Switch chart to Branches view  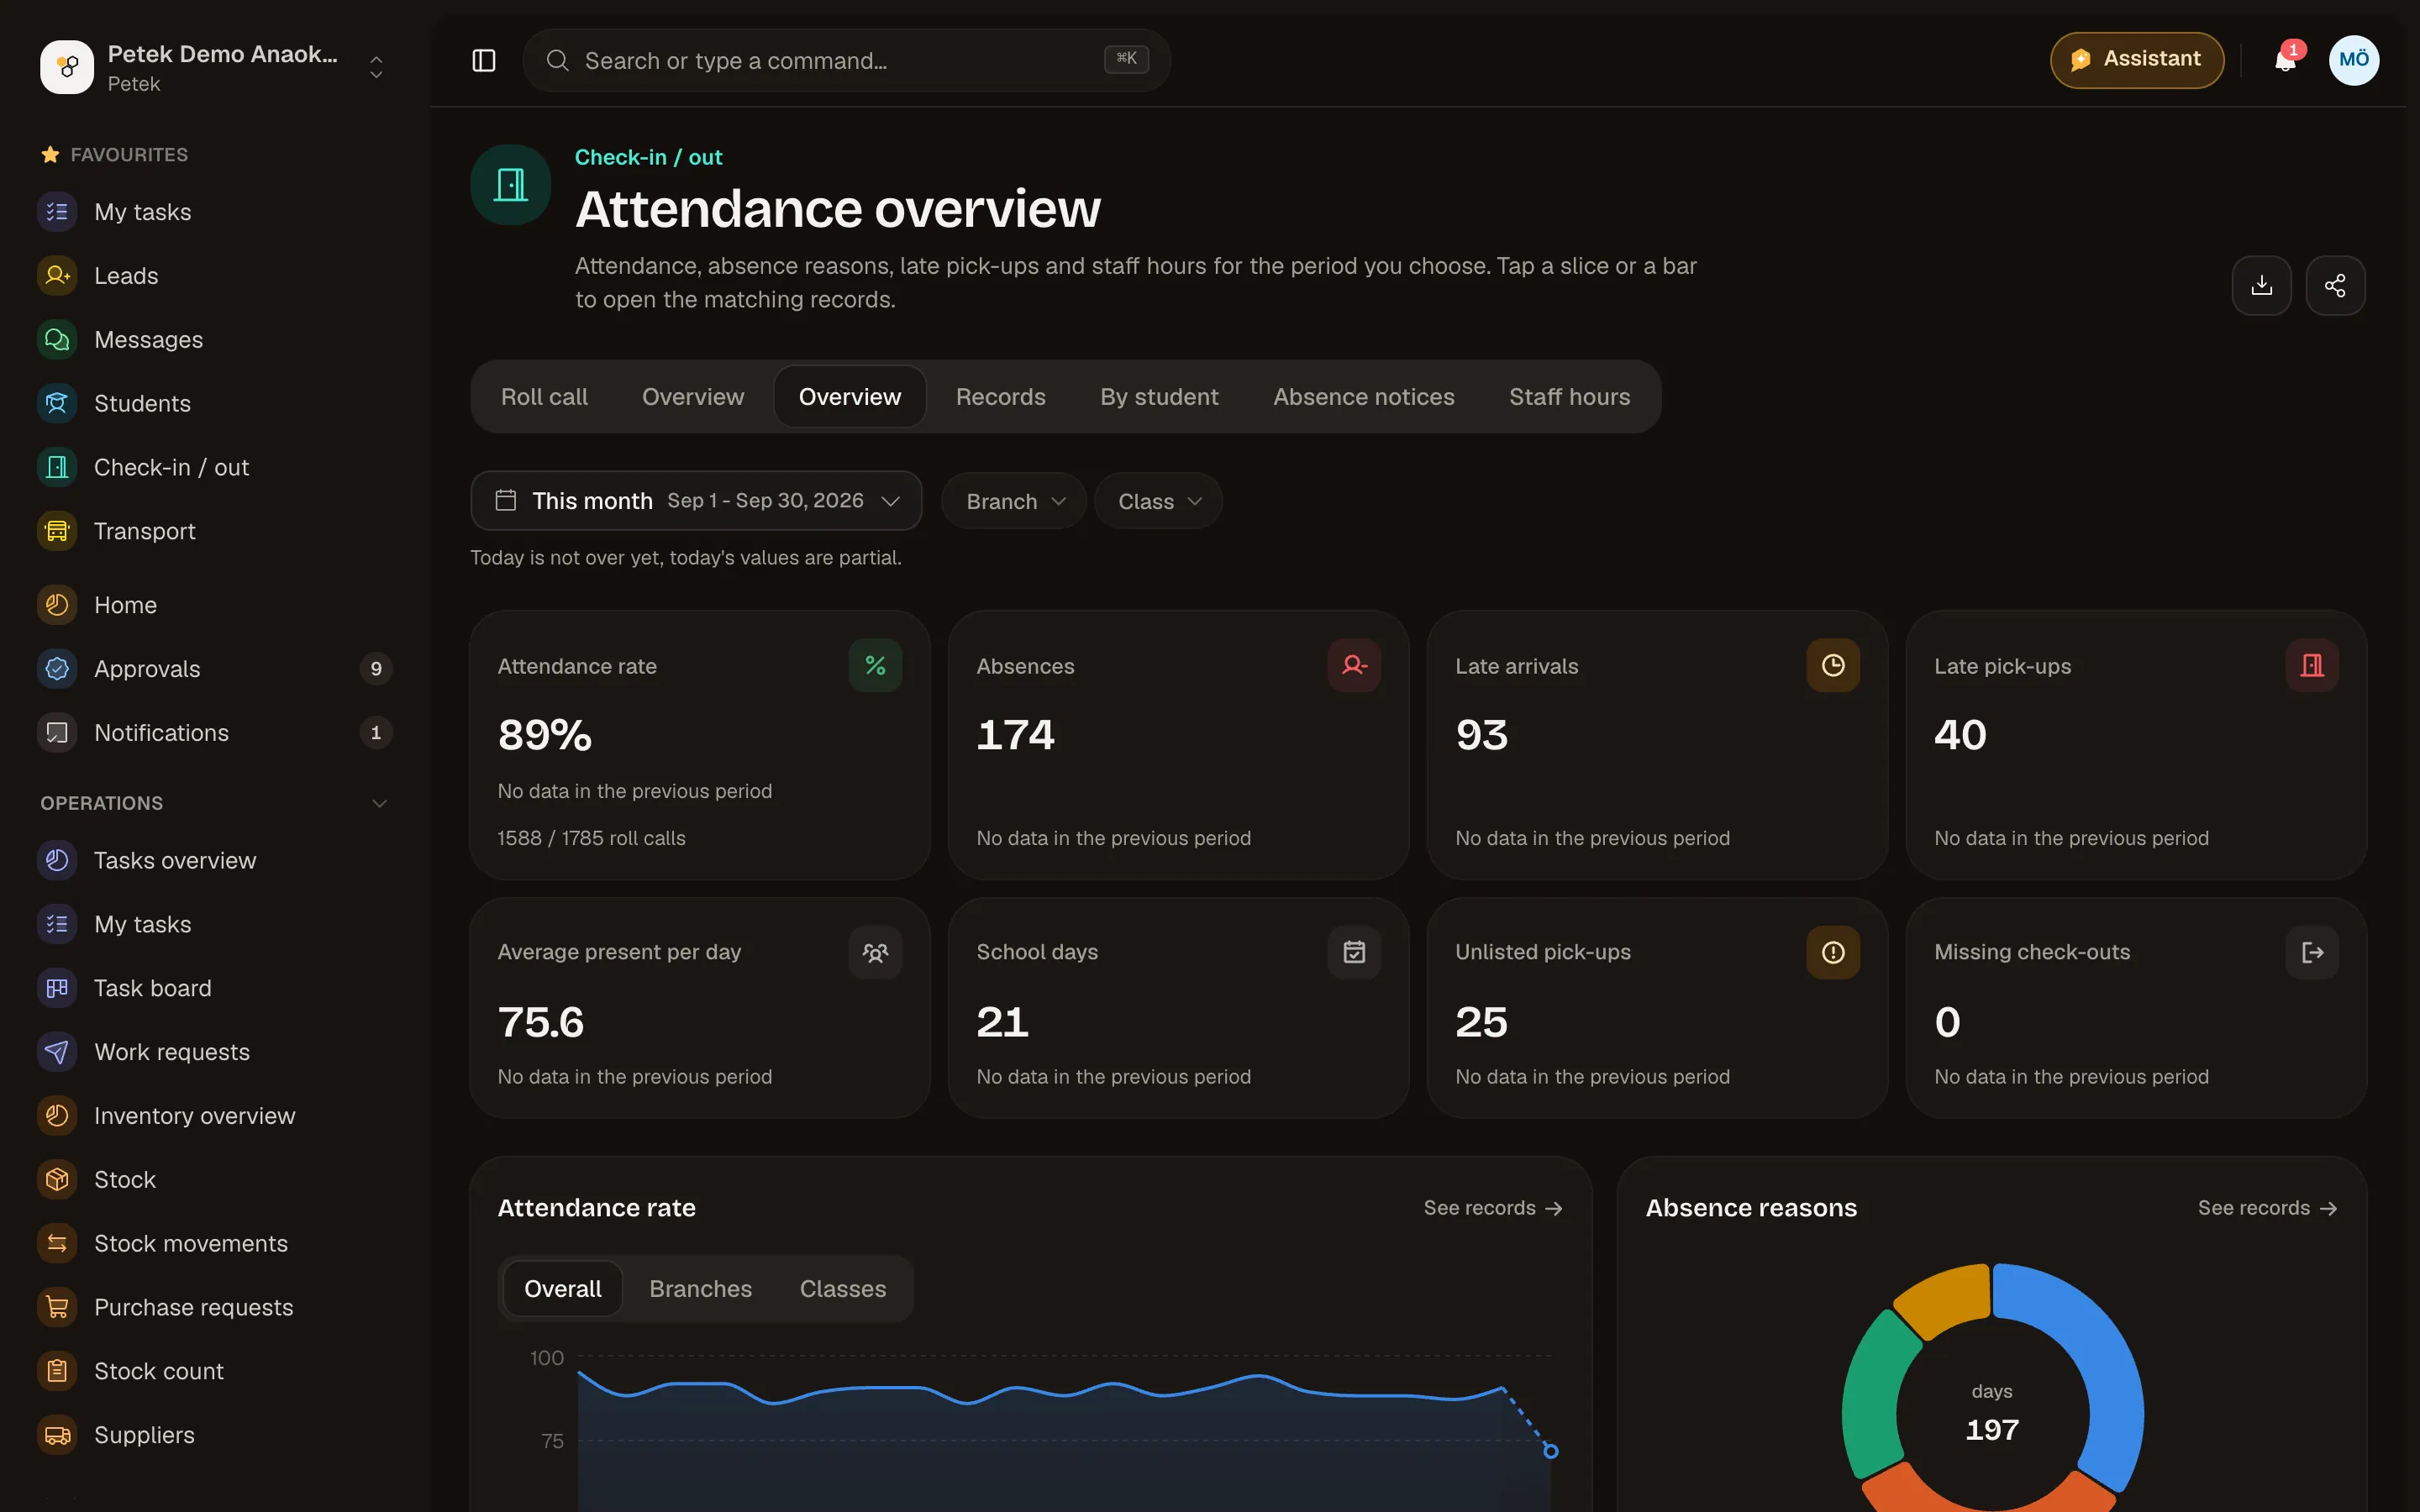pyautogui.click(x=700, y=1289)
